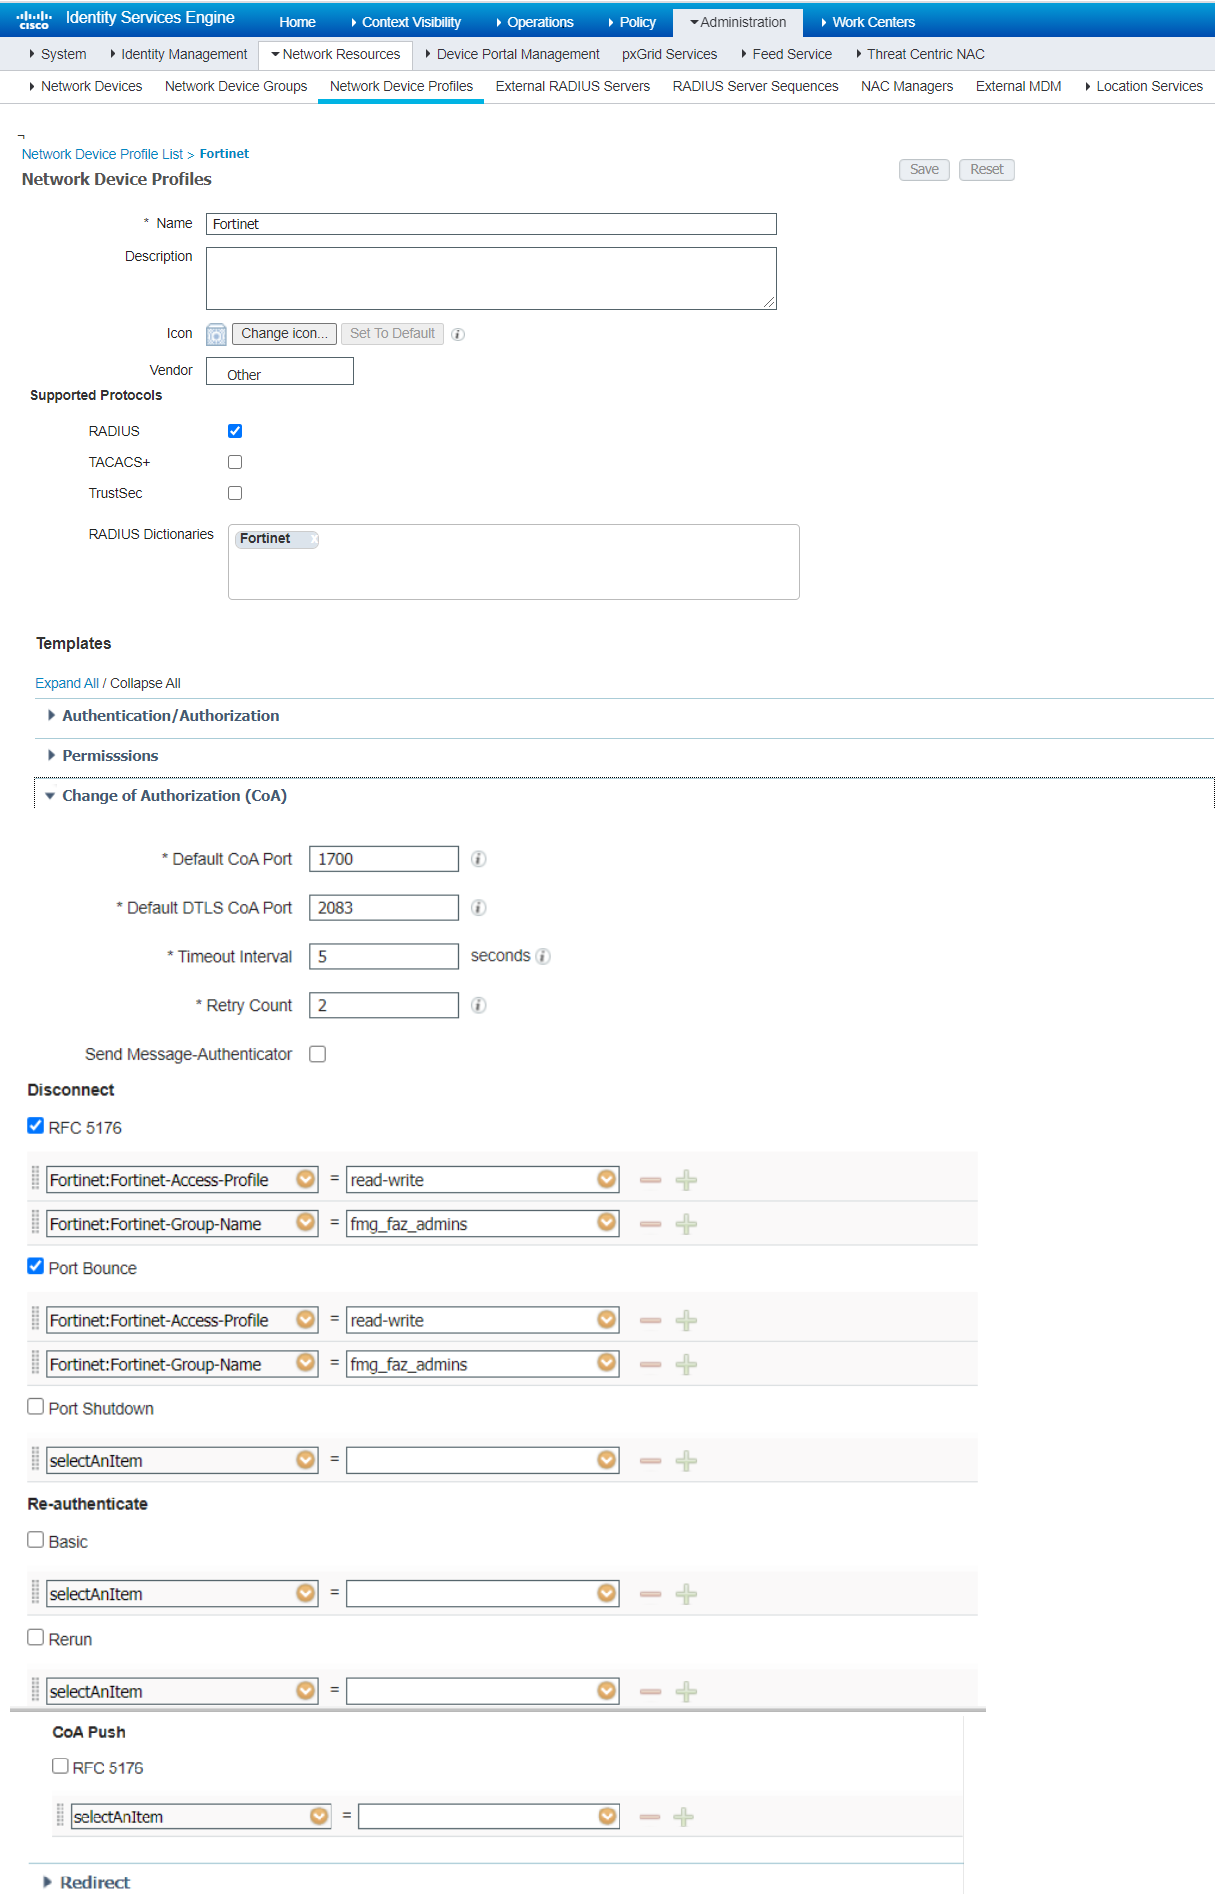
Task: Show info for Default DTLS CoA Port
Action: (x=479, y=908)
